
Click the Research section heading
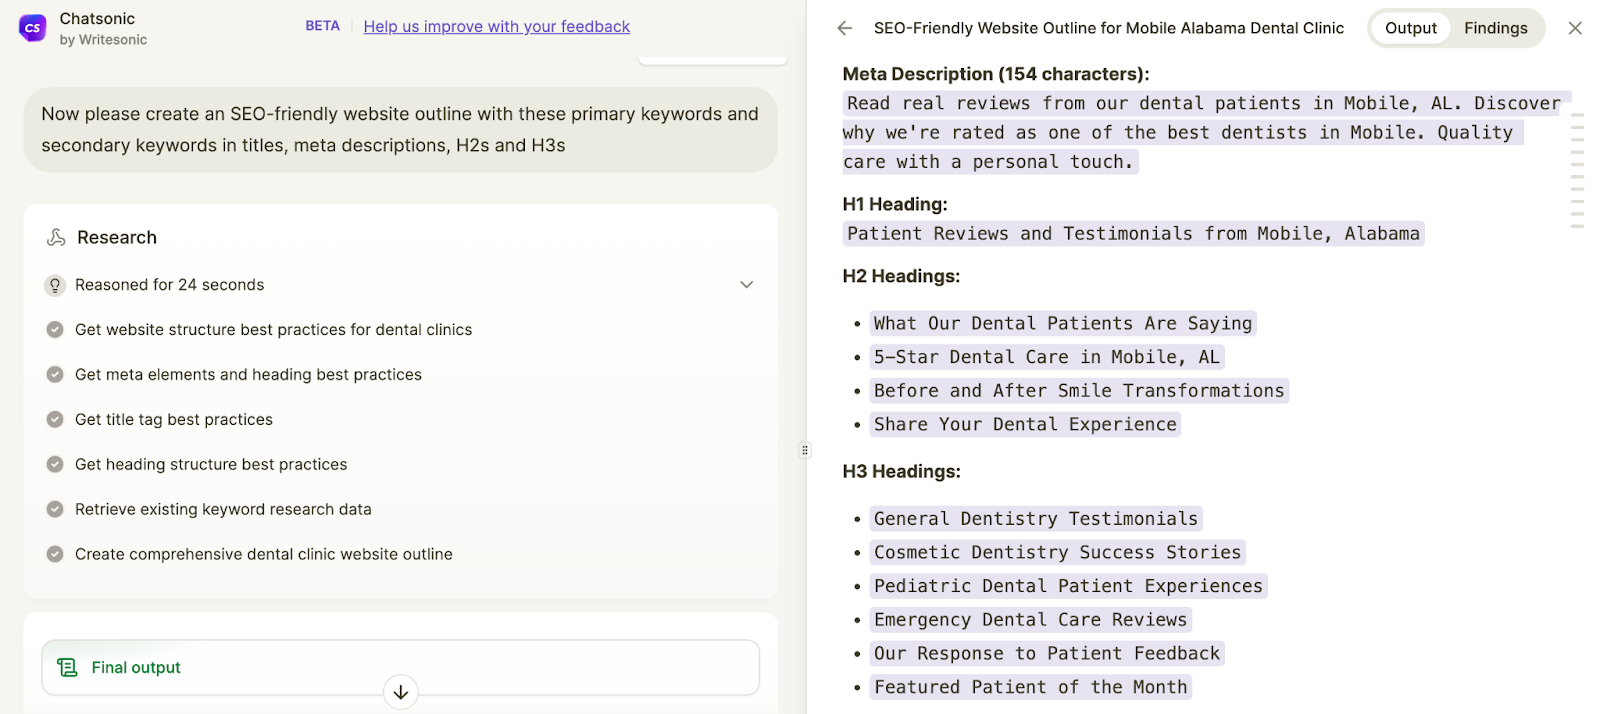(117, 237)
